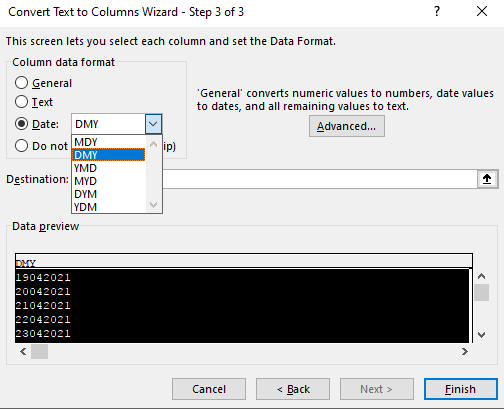Pick the MYD date format entry
504x409 pixels.
tap(109, 181)
